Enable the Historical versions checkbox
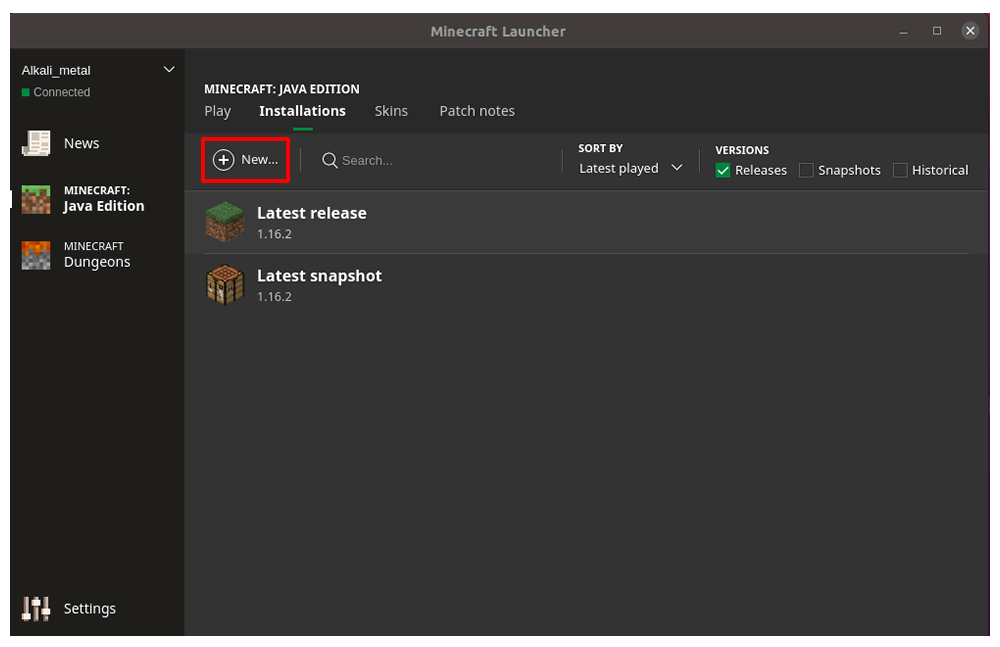Image resolution: width=1000 pixels, height=647 pixels. [x=900, y=170]
